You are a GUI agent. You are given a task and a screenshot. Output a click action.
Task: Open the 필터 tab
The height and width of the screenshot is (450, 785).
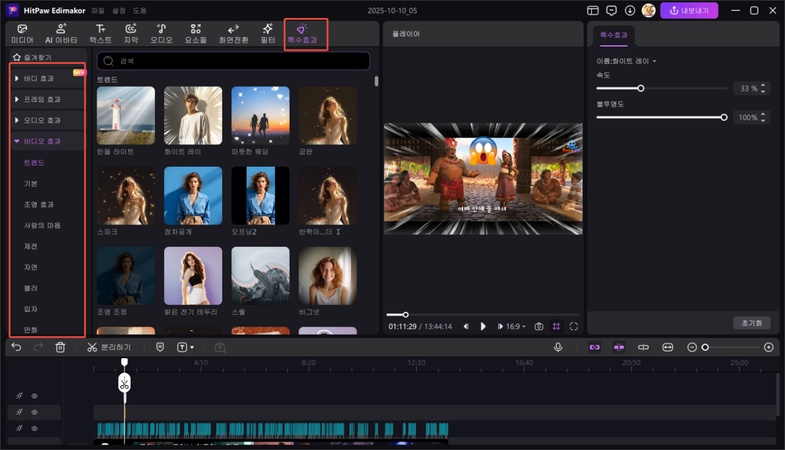click(267, 33)
